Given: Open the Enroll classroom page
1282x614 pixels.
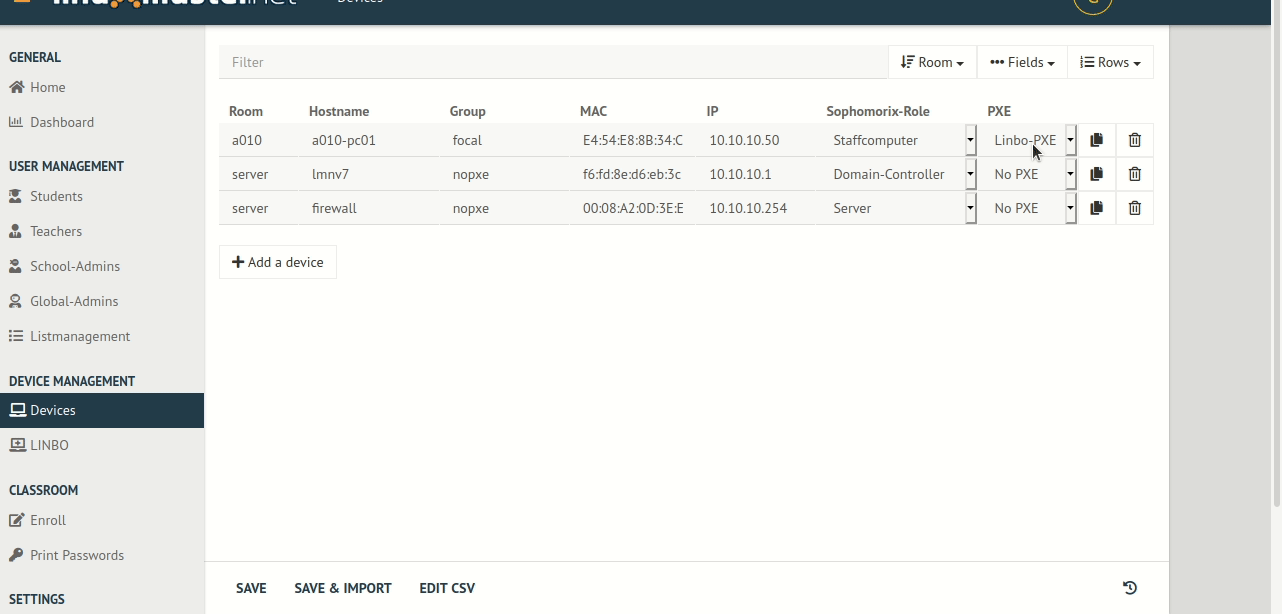Looking at the screenshot, I should coord(47,520).
